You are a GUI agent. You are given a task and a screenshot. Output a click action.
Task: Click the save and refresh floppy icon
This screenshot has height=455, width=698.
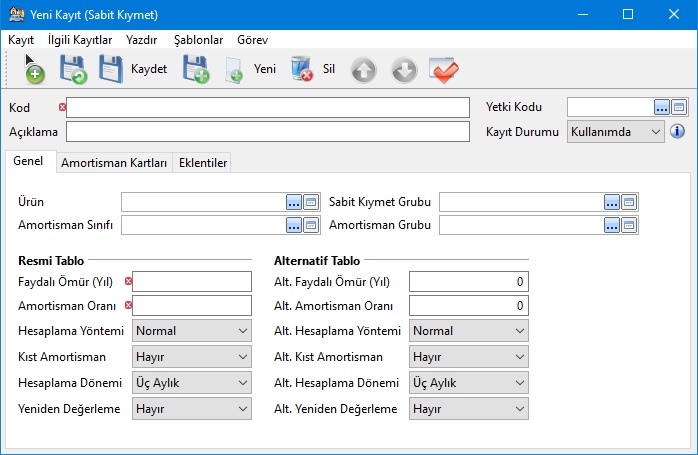click(x=73, y=69)
